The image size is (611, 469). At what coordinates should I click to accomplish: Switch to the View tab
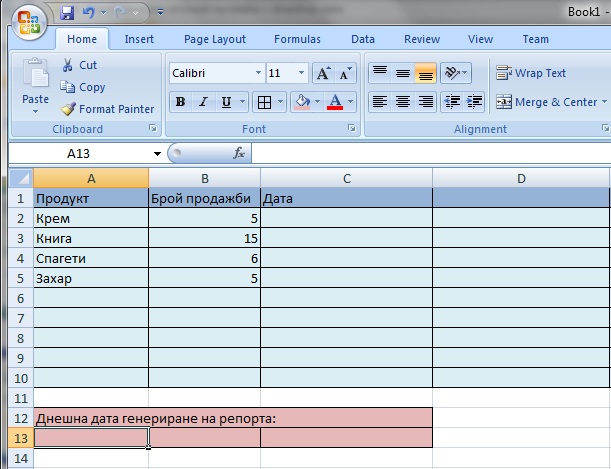[x=480, y=39]
